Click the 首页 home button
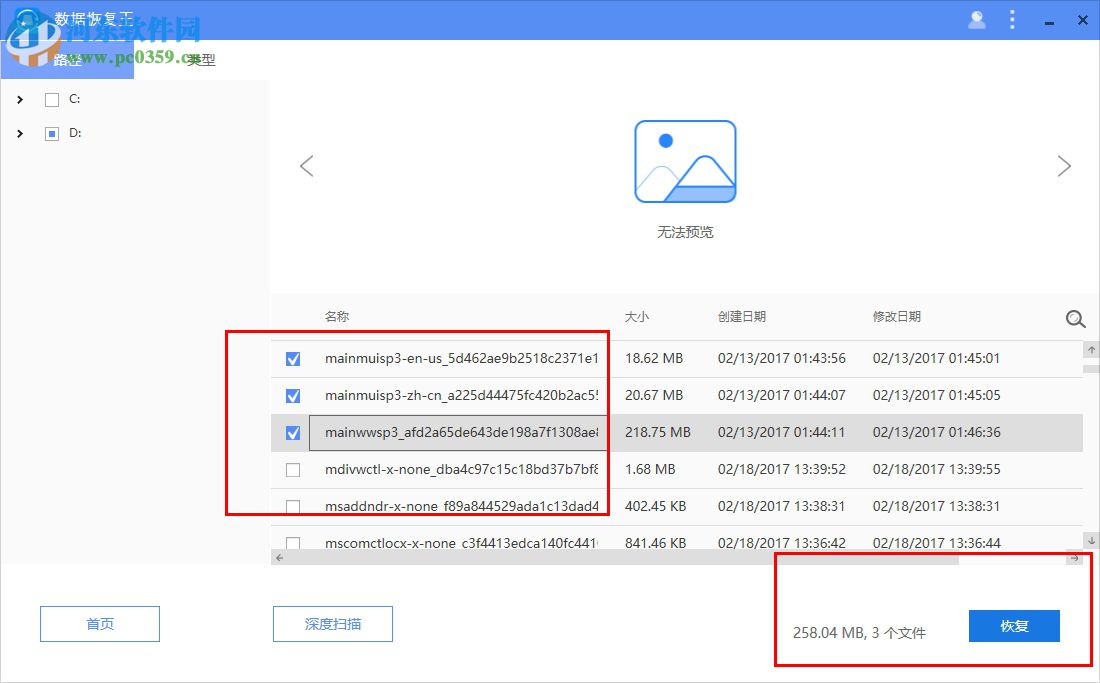The width and height of the screenshot is (1100, 683). point(99,623)
